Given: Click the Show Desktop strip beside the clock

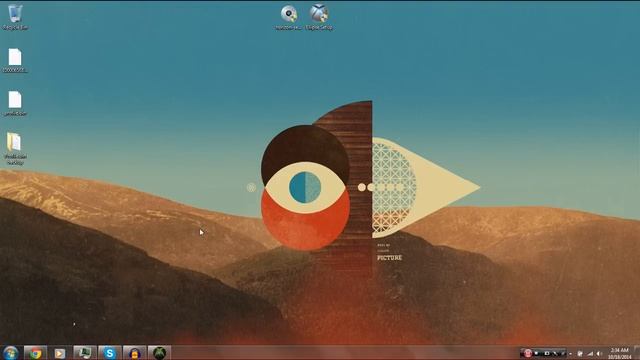Looking at the screenshot, I should (x=637, y=353).
